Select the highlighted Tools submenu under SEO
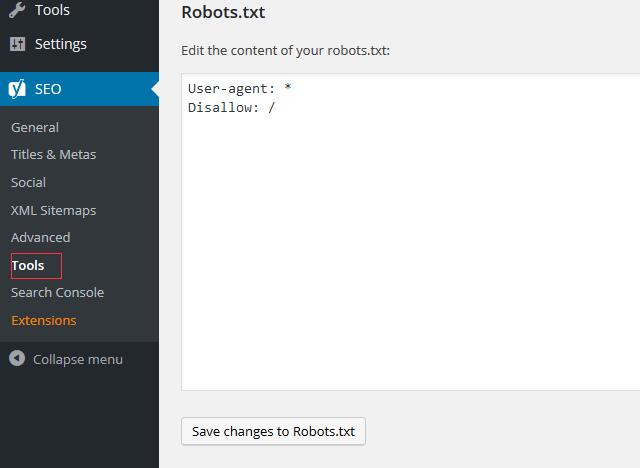The image size is (640, 468). pos(28,266)
